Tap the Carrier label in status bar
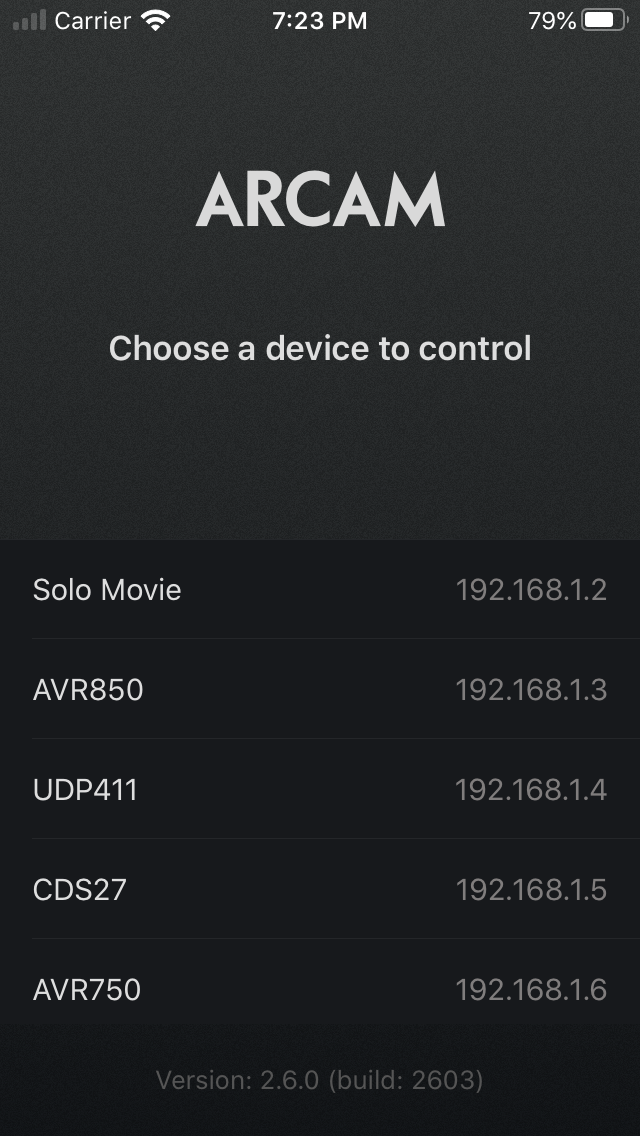The width and height of the screenshot is (640, 1136). click(x=93, y=21)
